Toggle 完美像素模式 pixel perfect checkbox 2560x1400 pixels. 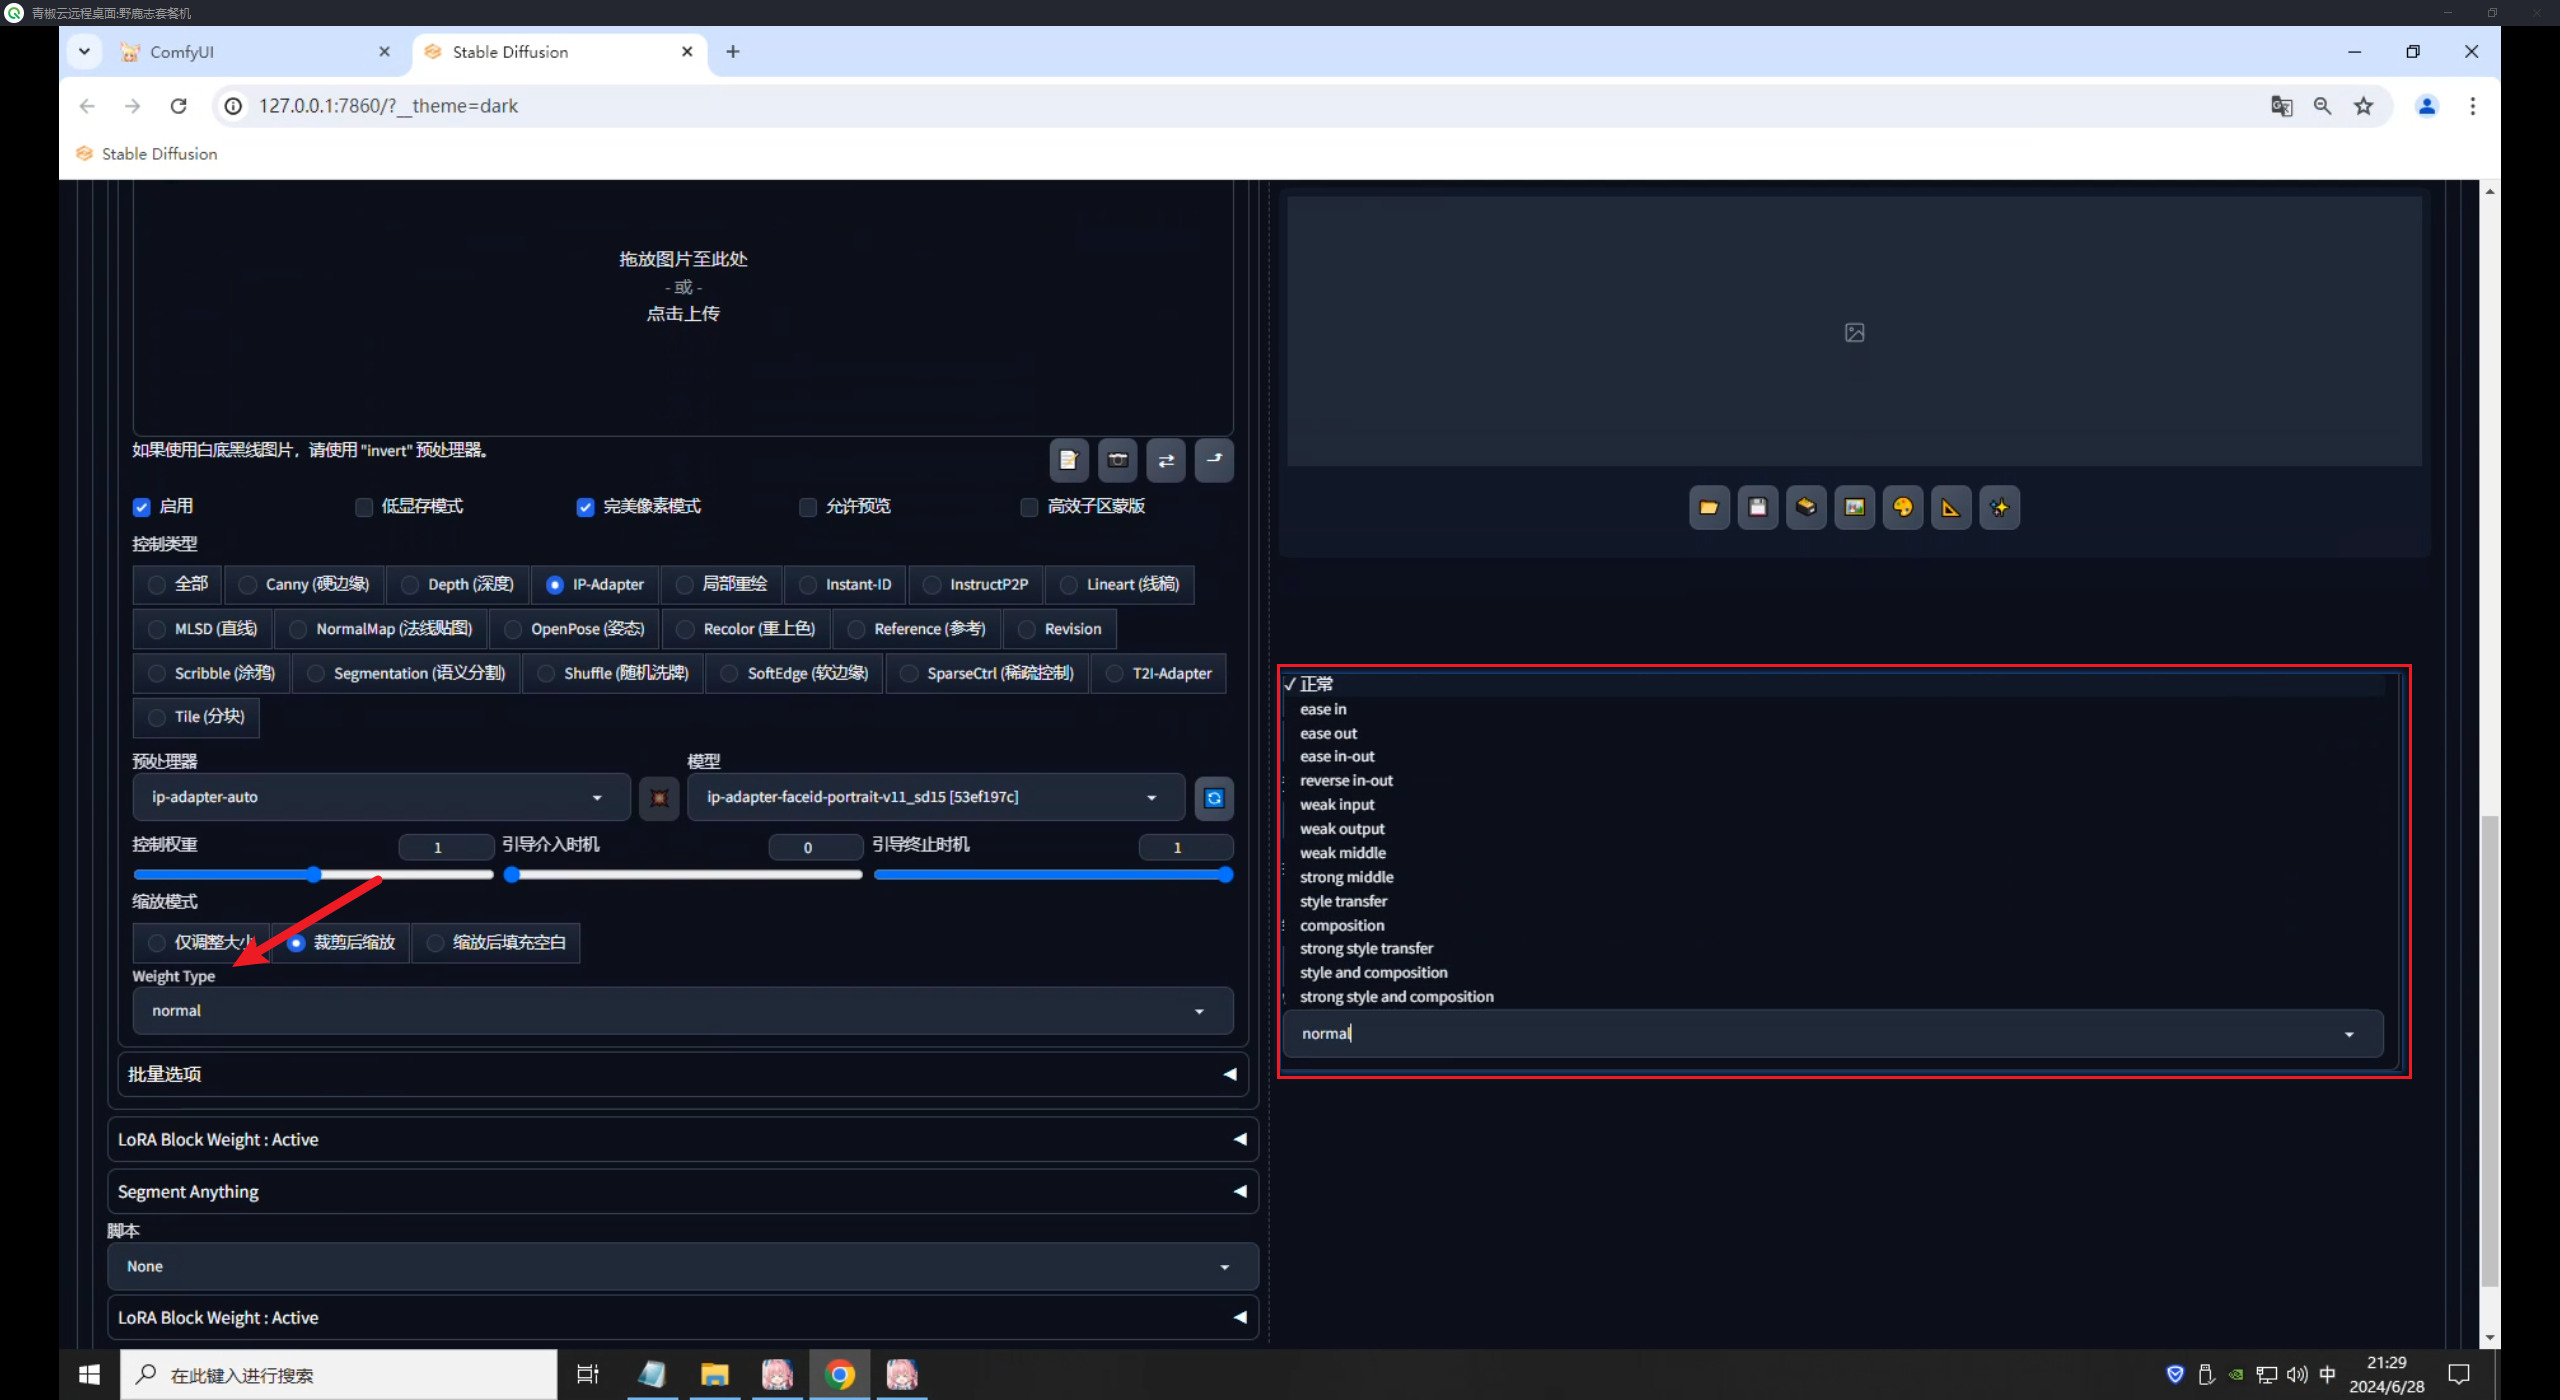pyautogui.click(x=585, y=507)
